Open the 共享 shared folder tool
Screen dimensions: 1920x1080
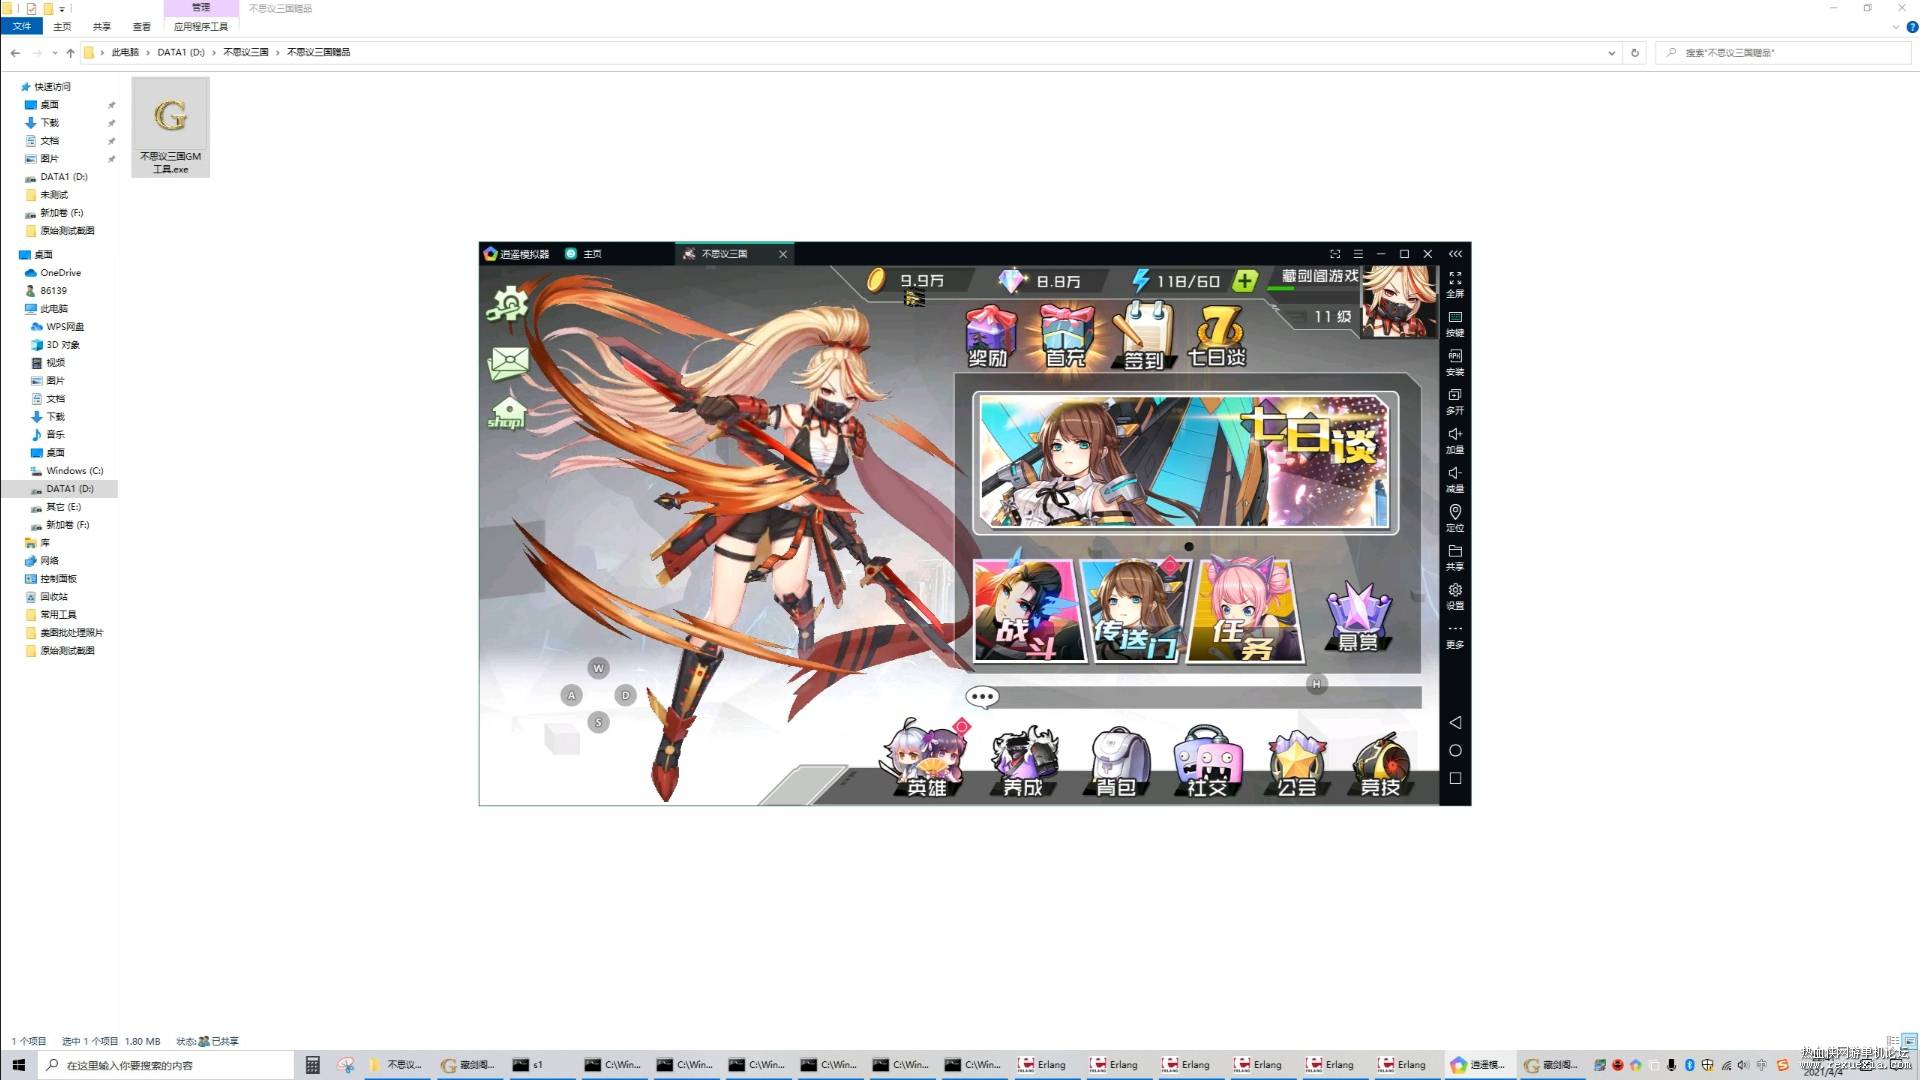(x=1455, y=557)
